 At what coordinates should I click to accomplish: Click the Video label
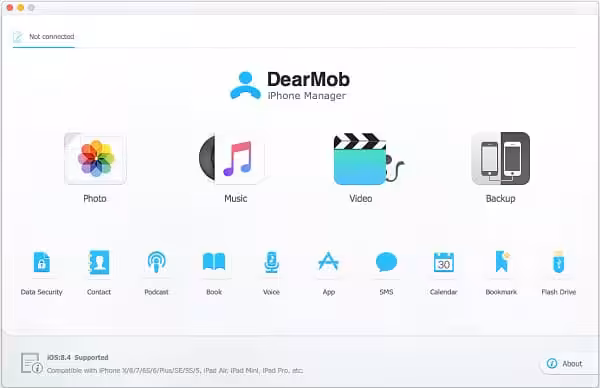point(361,199)
